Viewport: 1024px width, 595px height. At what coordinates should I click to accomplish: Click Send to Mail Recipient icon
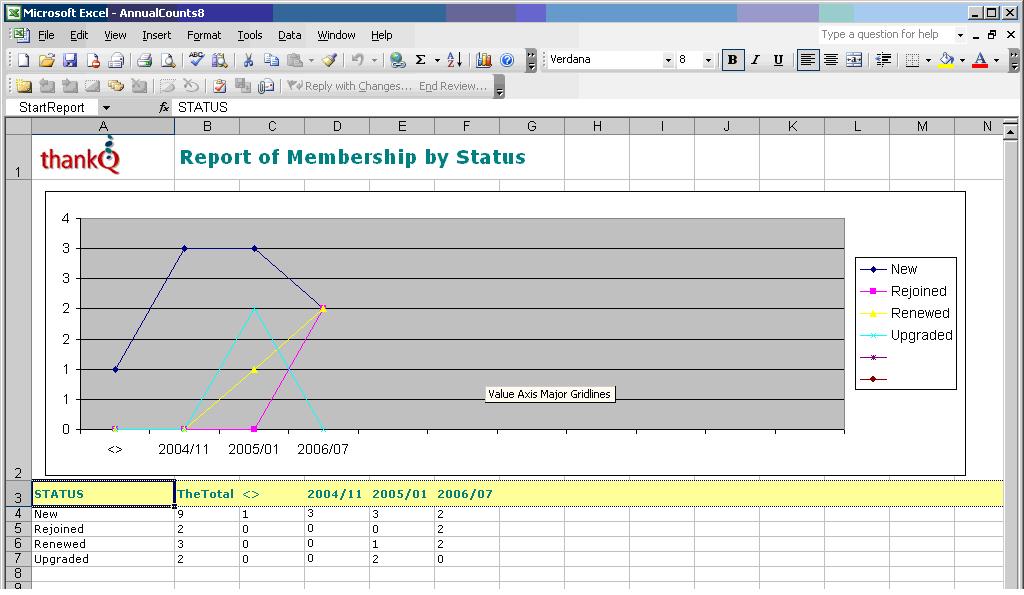tap(266, 86)
